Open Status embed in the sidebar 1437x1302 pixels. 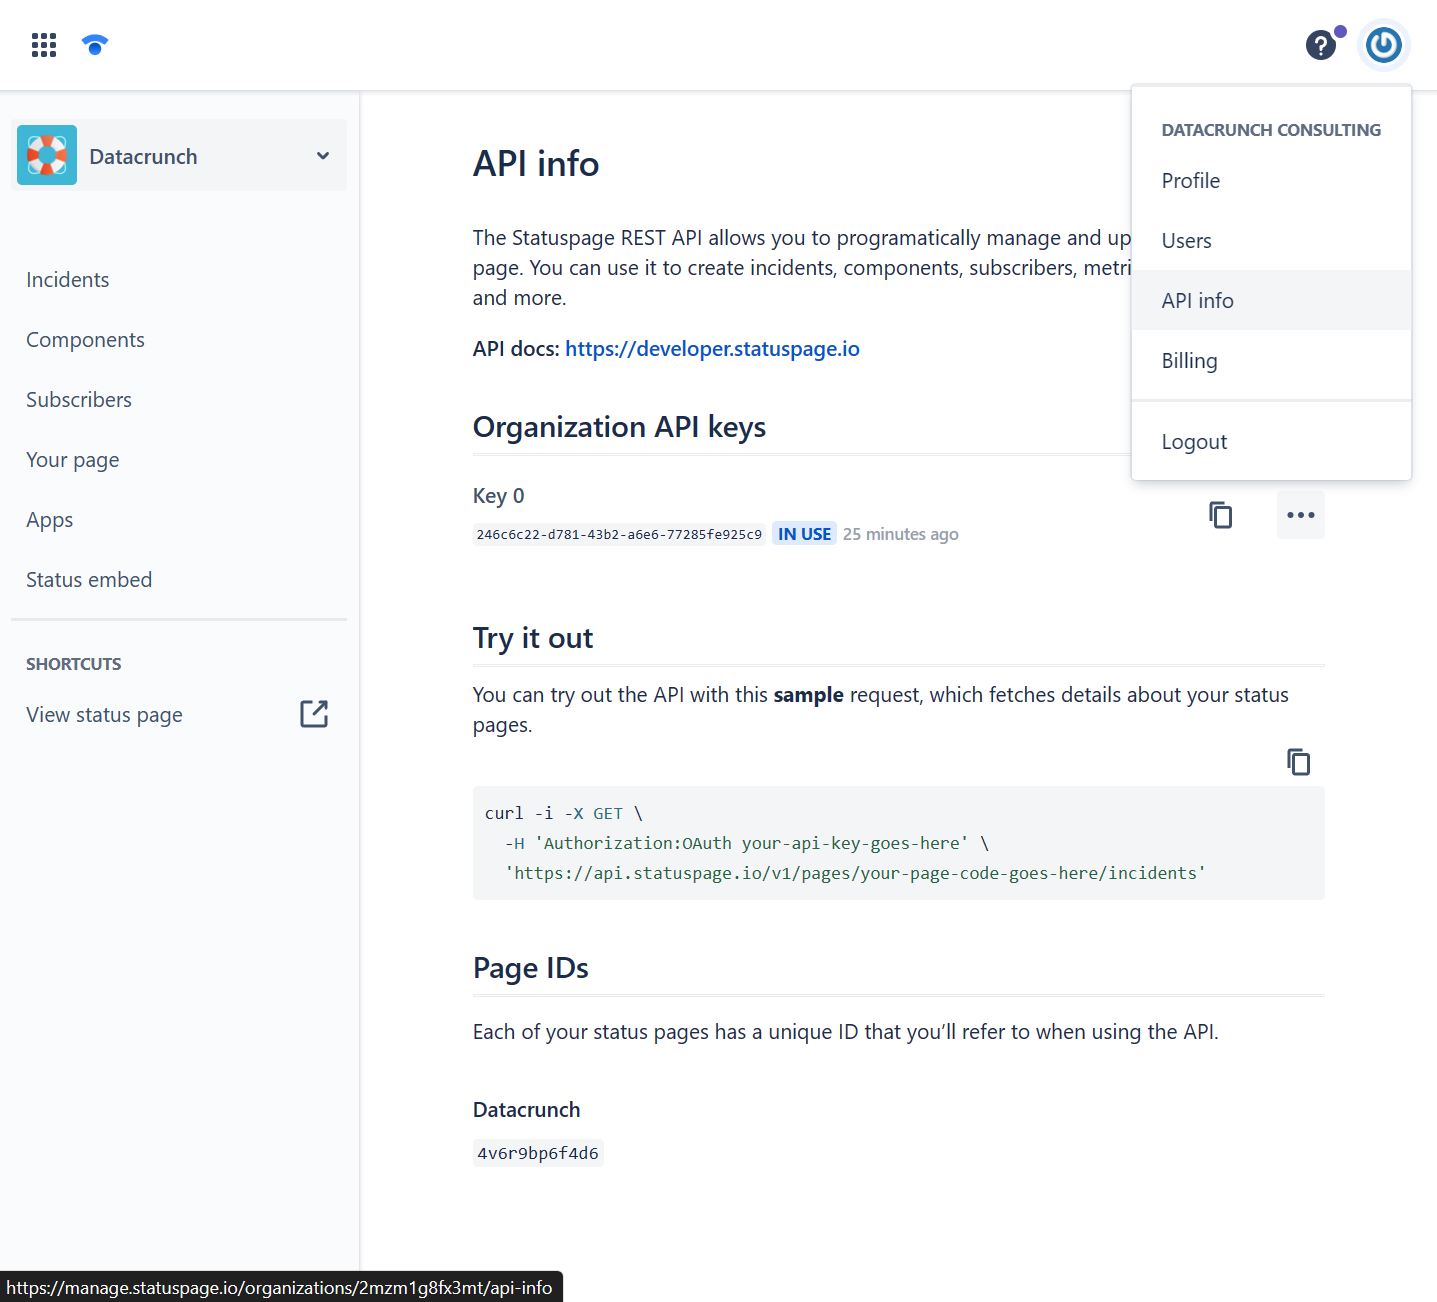click(89, 580)
